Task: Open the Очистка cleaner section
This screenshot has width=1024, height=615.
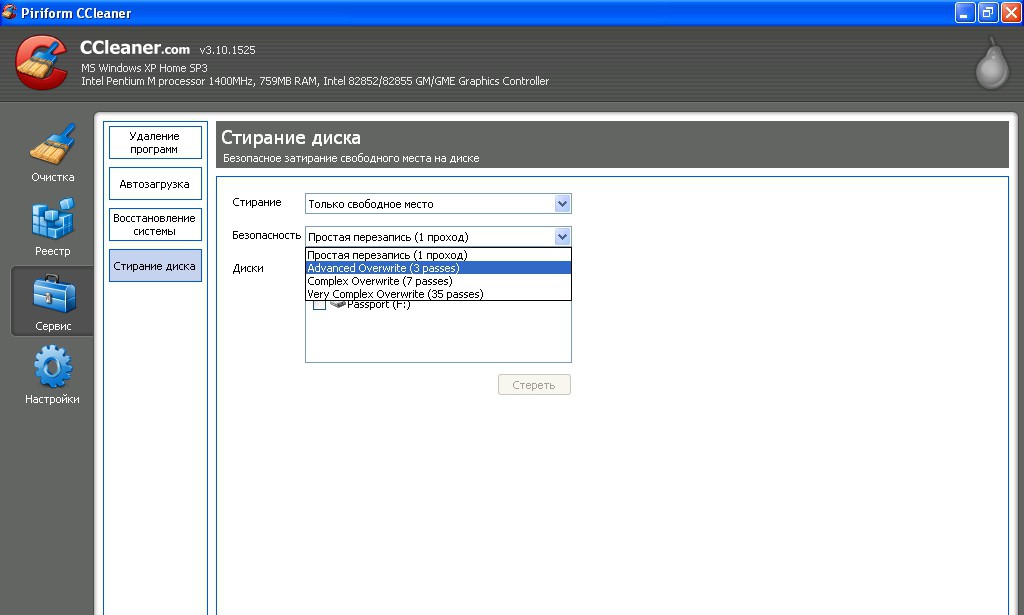Action: (x=52, y=153)
